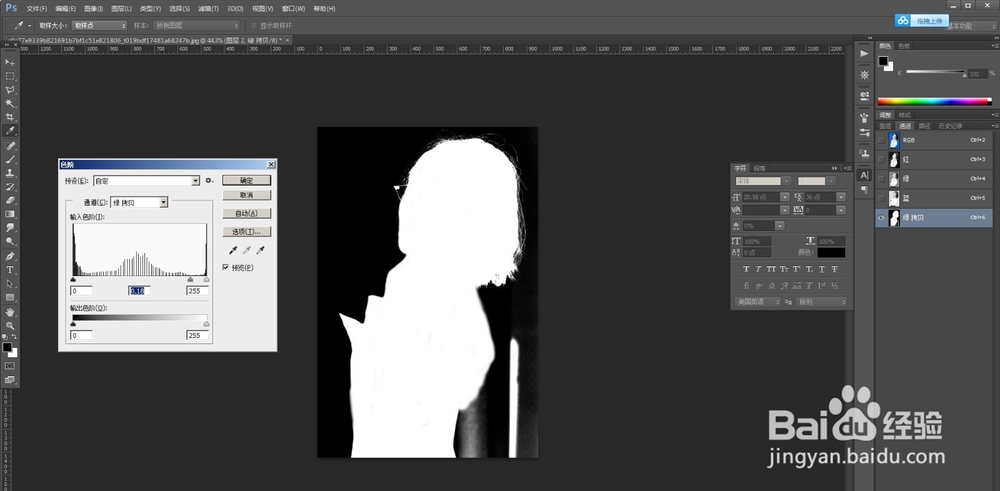Select the Zoom tool
This screenshot has height=491, width=1000.
pyautogui.click(x=10, y=326)
